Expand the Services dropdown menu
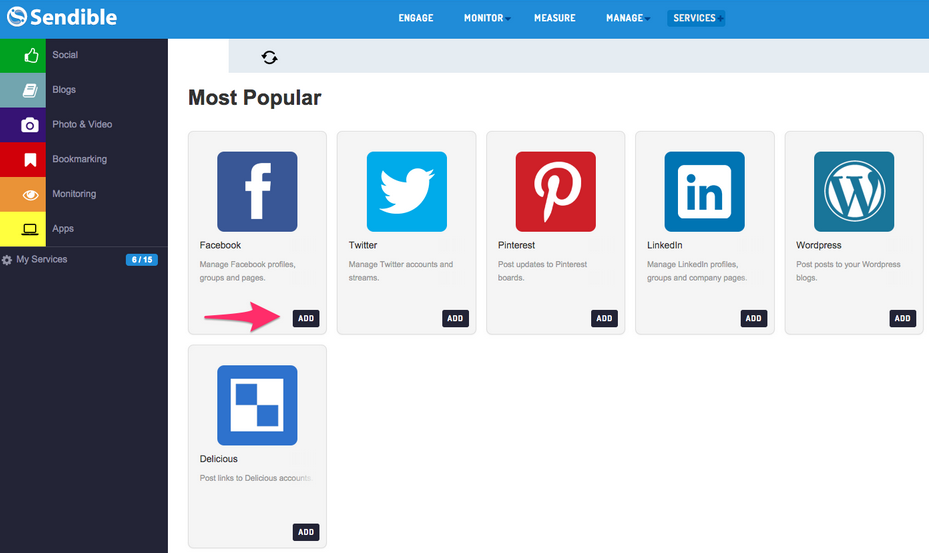The width and height of the screenshot is (929, 553). [x=696, y=18]
